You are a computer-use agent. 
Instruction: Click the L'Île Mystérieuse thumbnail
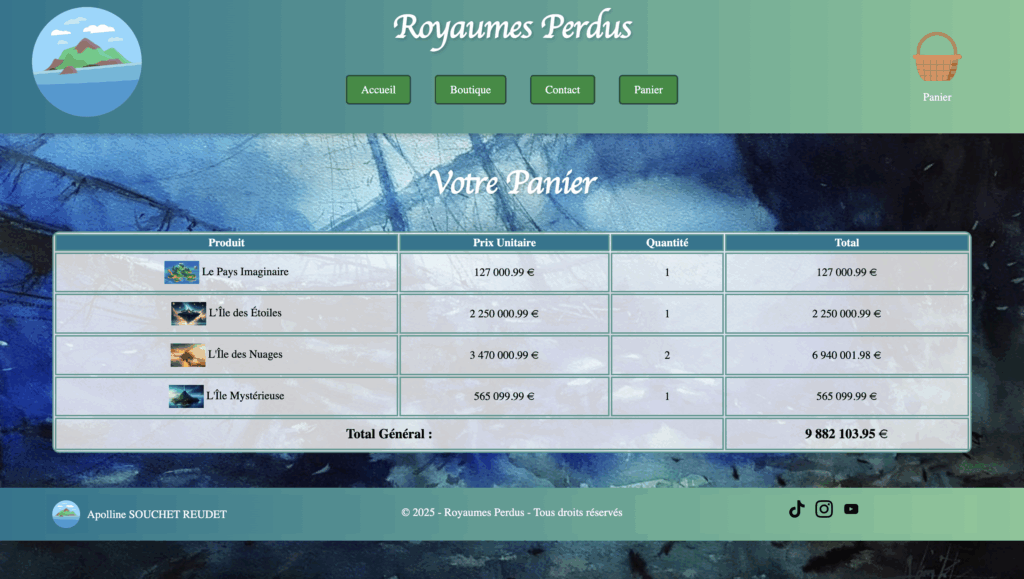186,396
